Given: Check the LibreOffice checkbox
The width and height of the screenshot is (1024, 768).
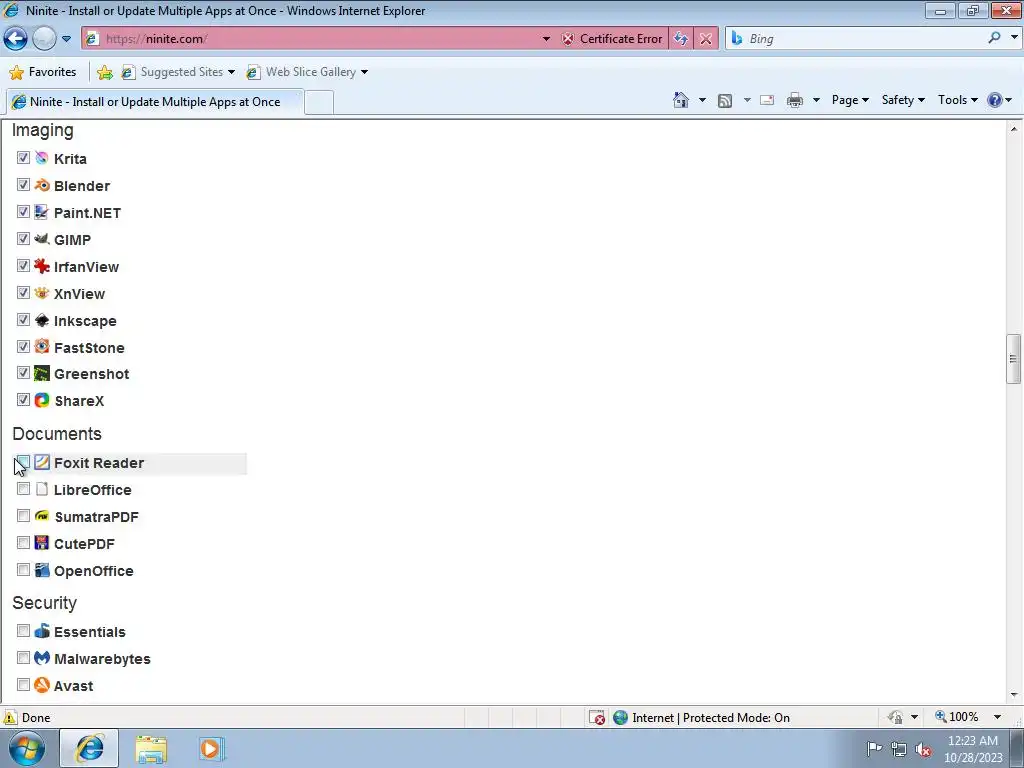Looking at the screenshot, I should tap(24, 488).
